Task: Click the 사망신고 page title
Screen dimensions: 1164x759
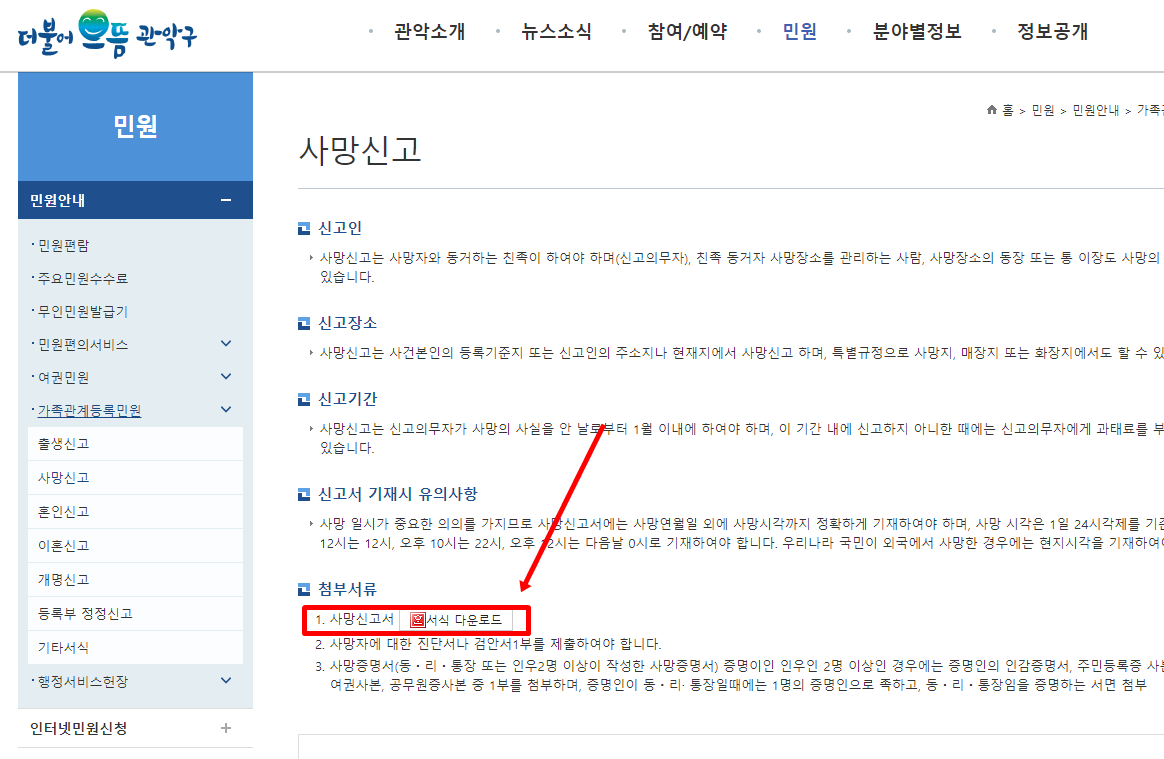Action: 359,149
